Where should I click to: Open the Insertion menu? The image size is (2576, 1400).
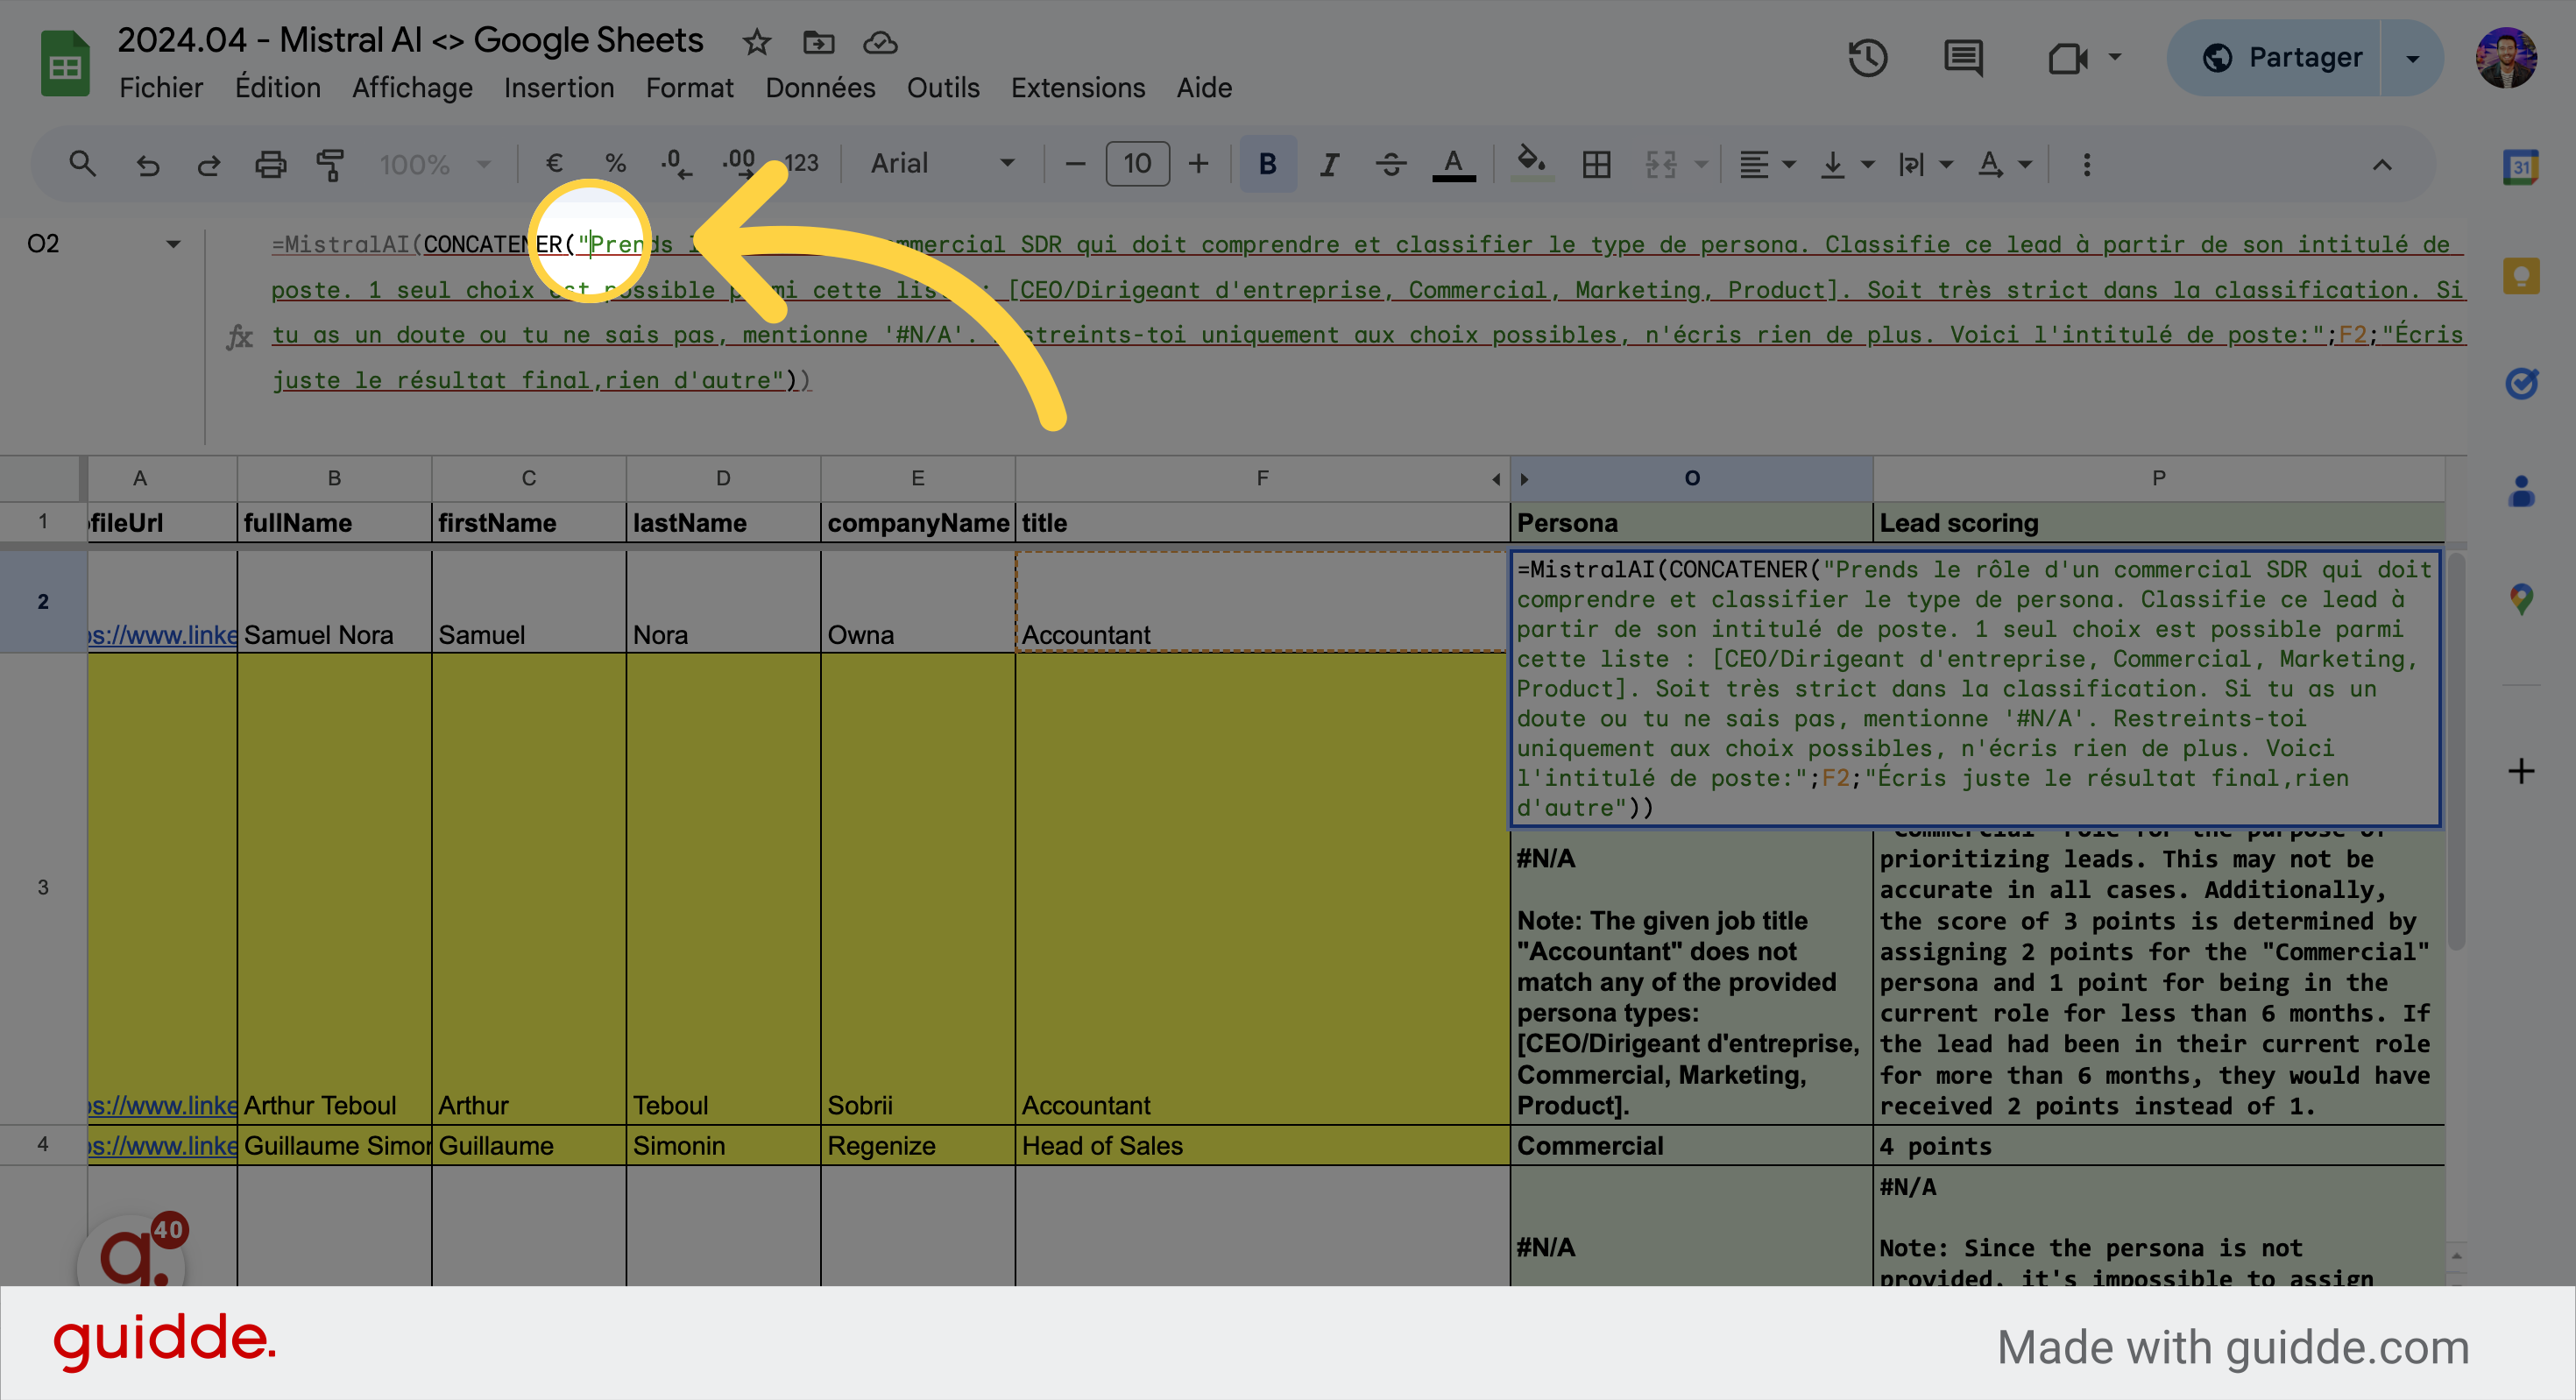click(559, 88)
